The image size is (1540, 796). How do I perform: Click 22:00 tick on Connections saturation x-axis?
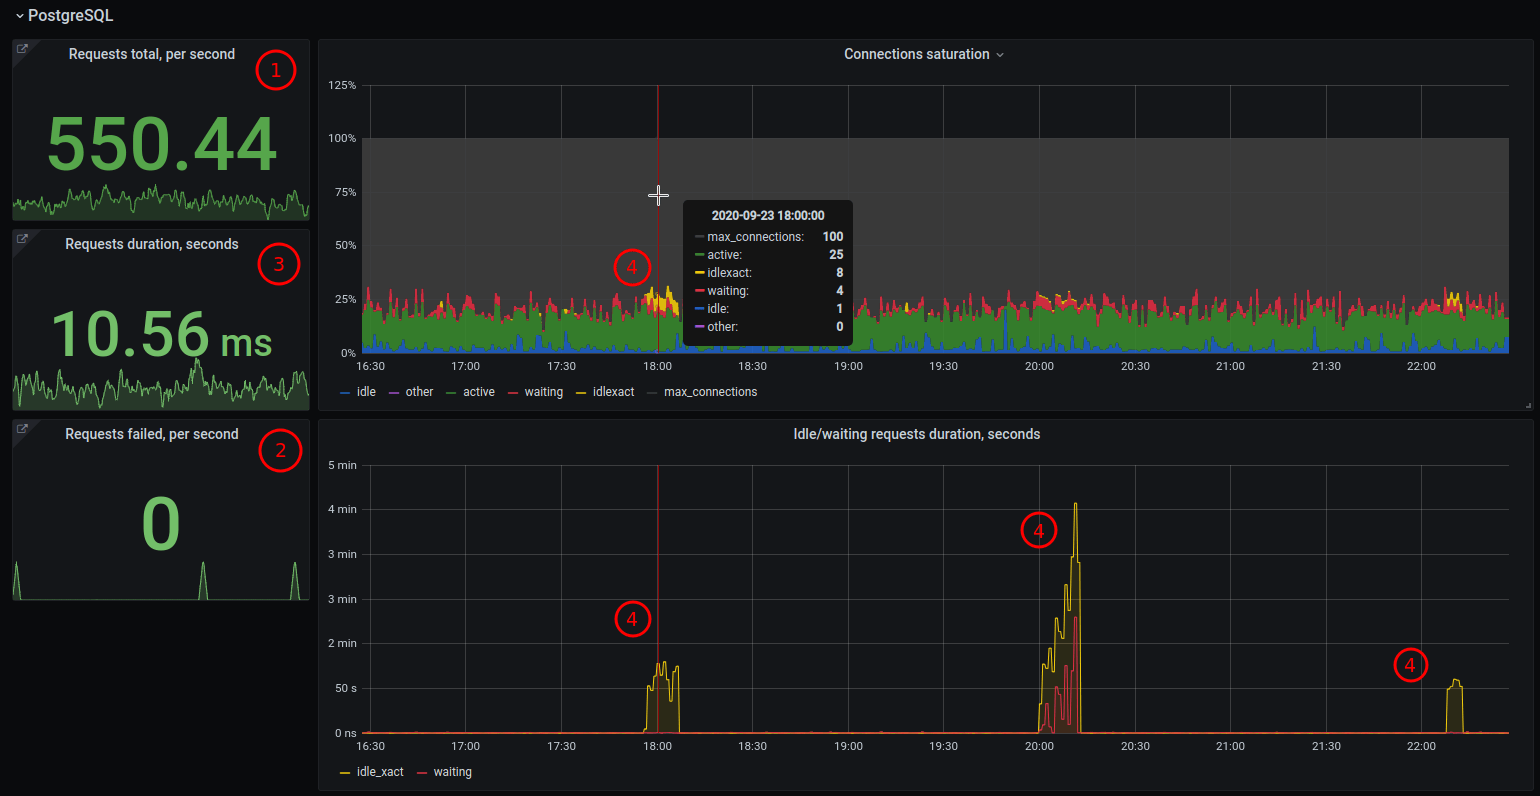point(1421,366)
